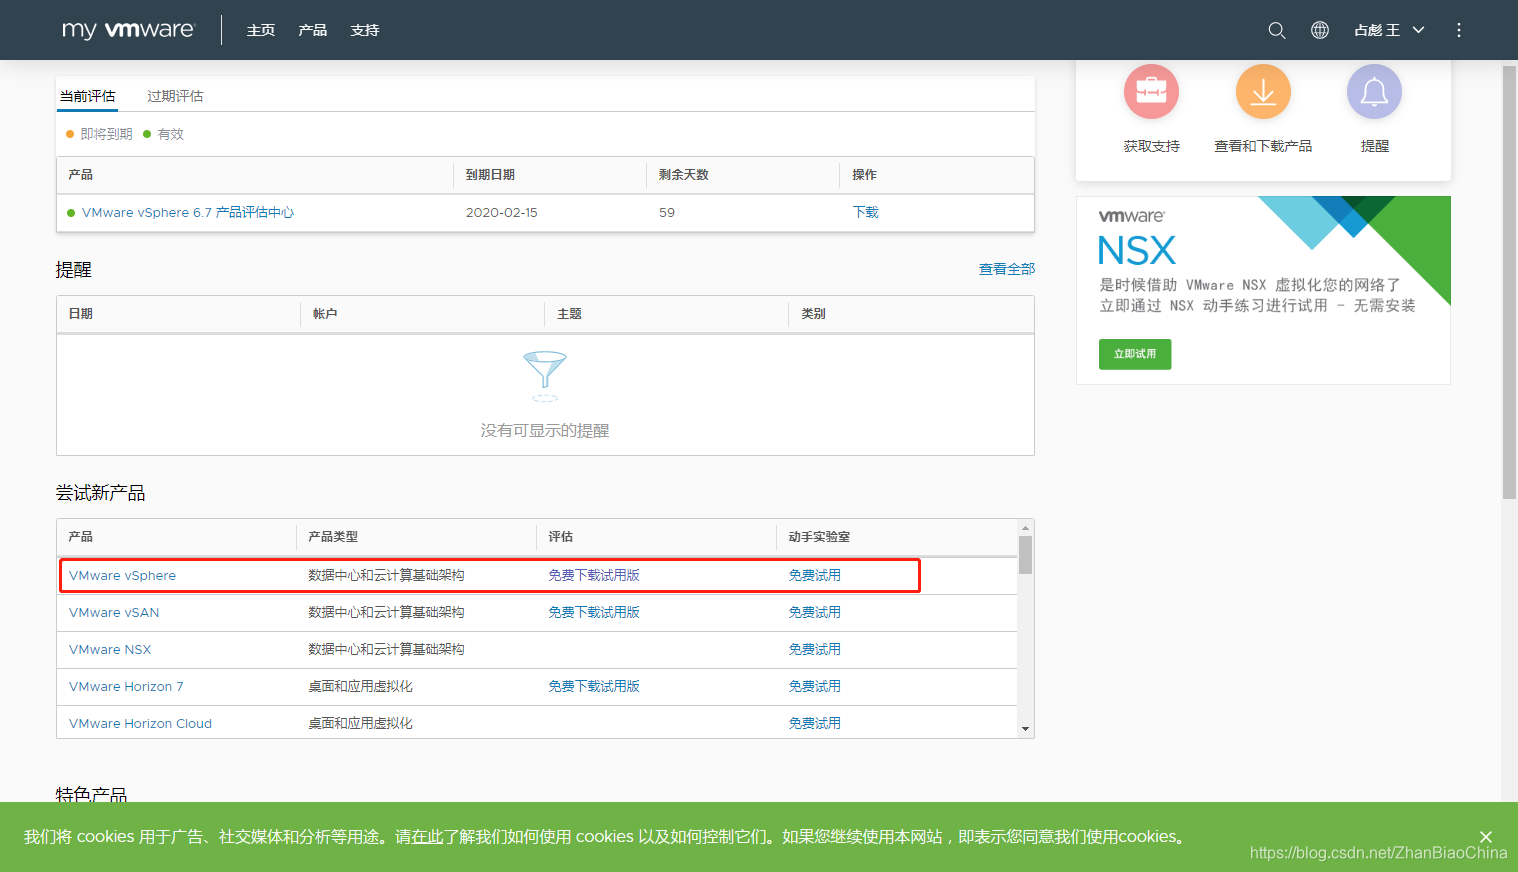Click the 剩余天数 column header

coord(684,175)
